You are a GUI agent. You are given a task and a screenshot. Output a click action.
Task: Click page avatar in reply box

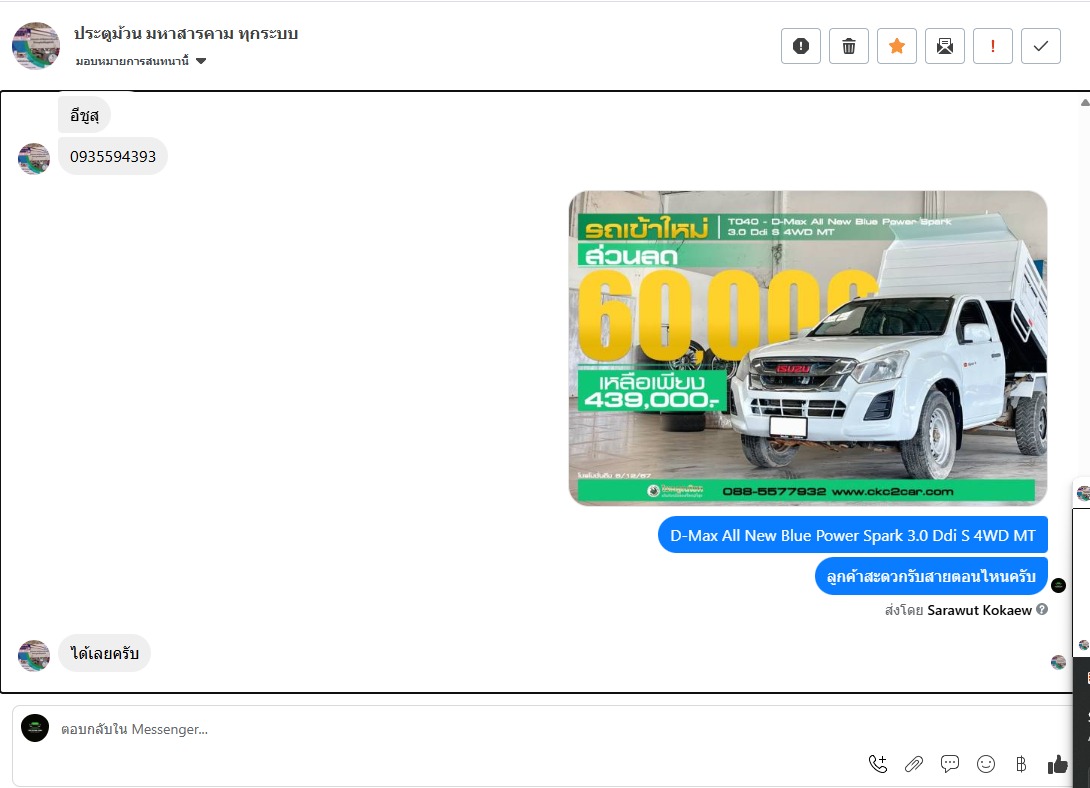35,728
